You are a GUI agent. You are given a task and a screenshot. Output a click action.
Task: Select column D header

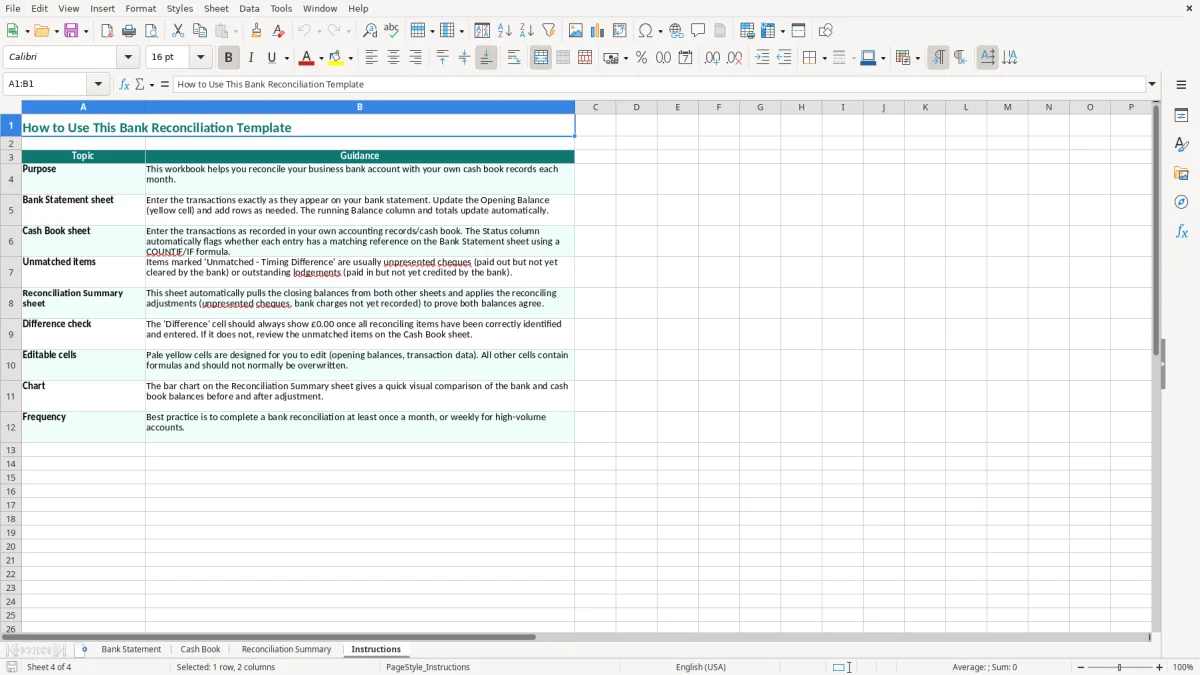(636, 107)
